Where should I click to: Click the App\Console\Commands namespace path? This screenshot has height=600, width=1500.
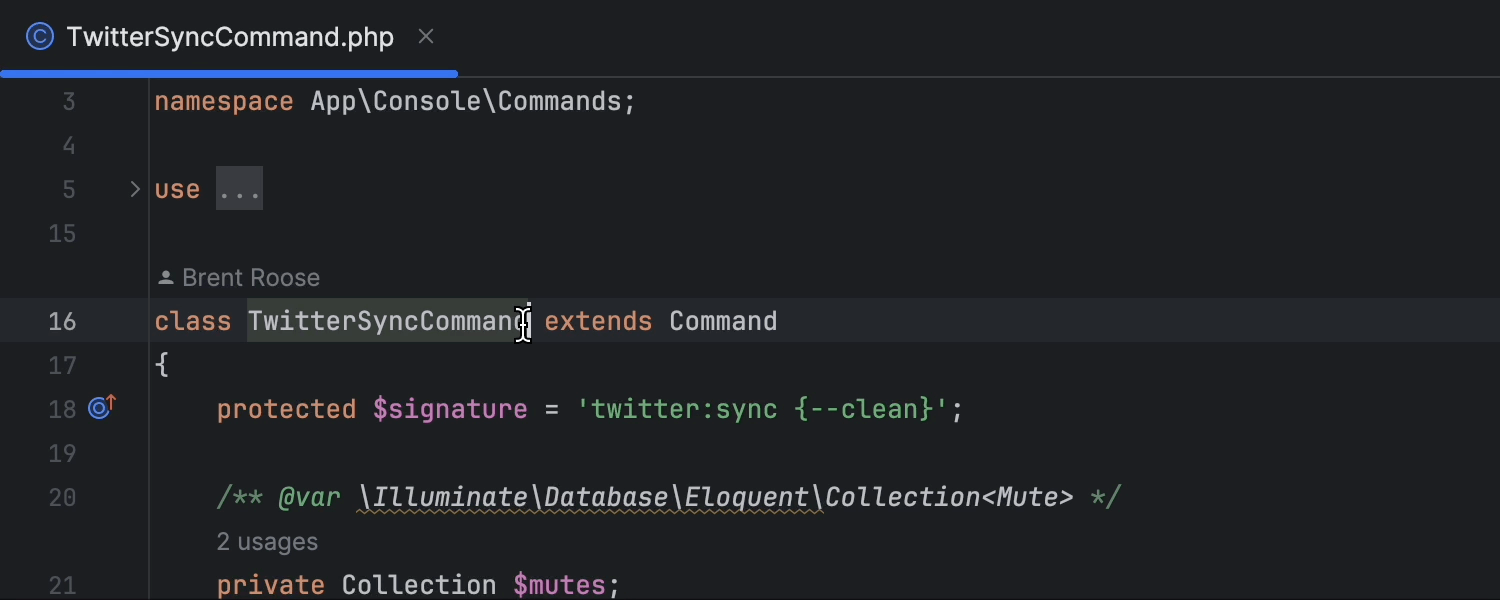(x=466, y=102)
